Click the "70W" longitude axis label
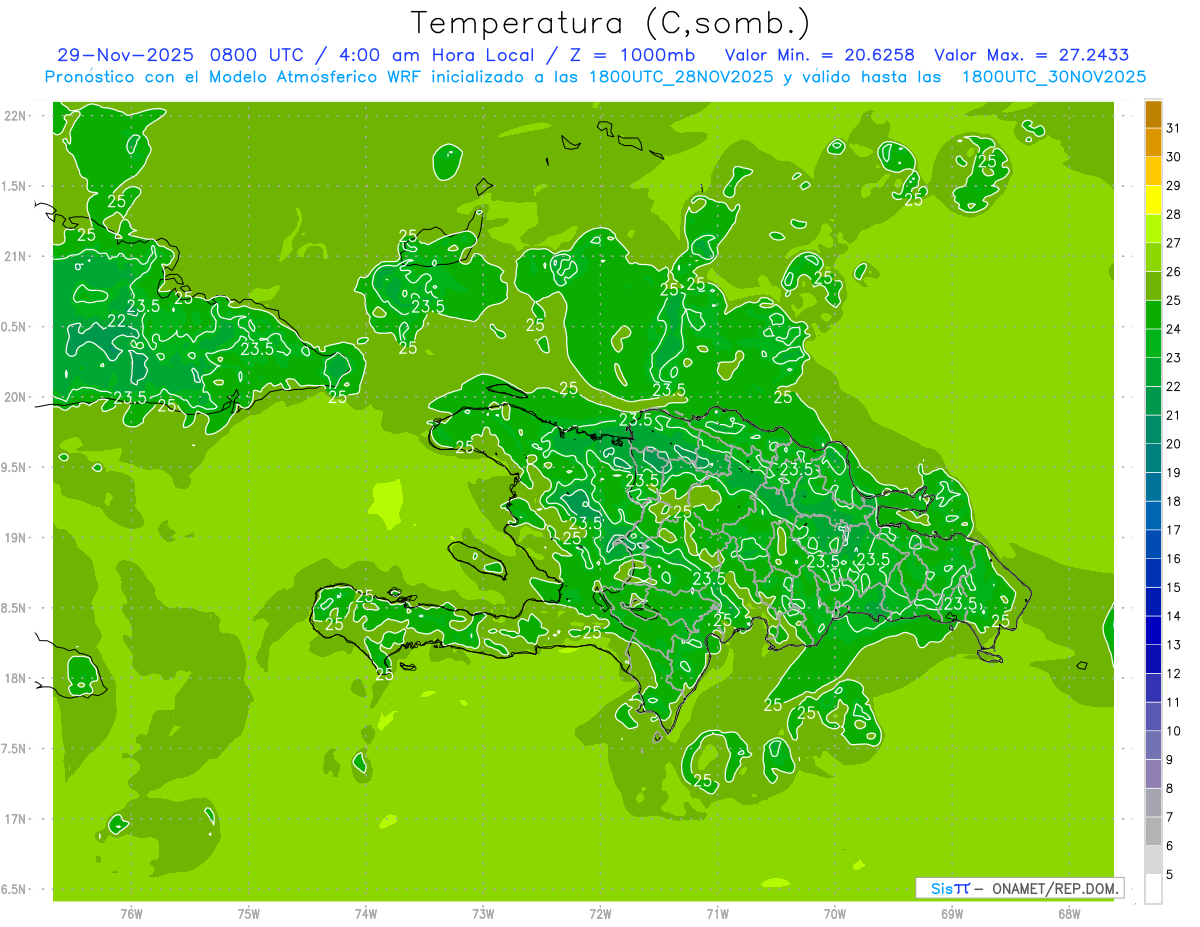 click(x=834, y=914)
